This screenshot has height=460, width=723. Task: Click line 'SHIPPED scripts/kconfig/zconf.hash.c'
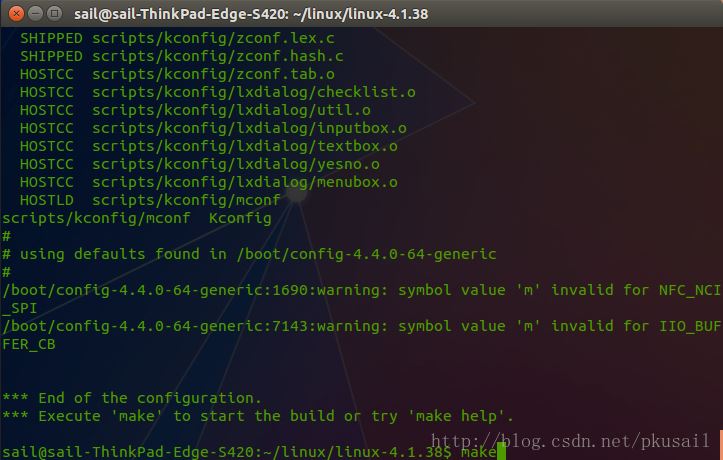[182, 56]
